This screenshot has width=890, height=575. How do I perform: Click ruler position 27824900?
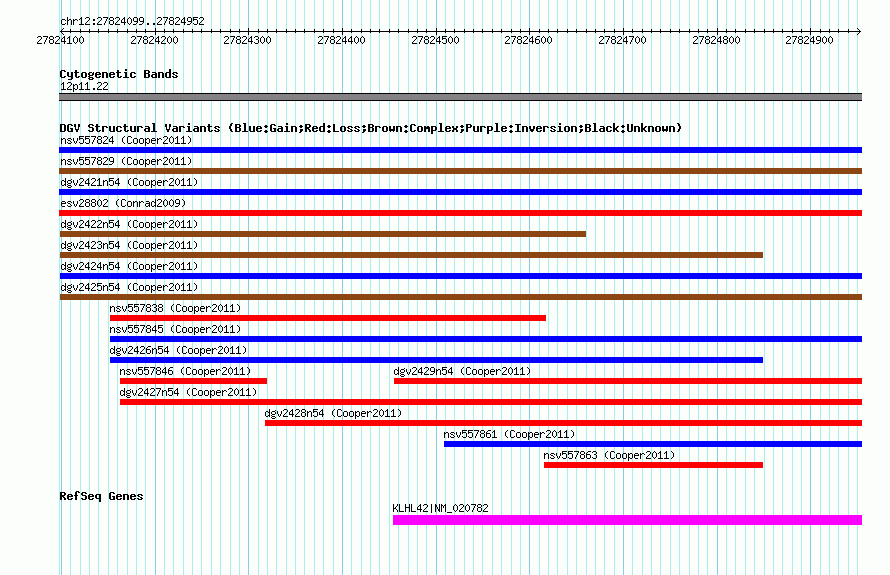point(809,40)
